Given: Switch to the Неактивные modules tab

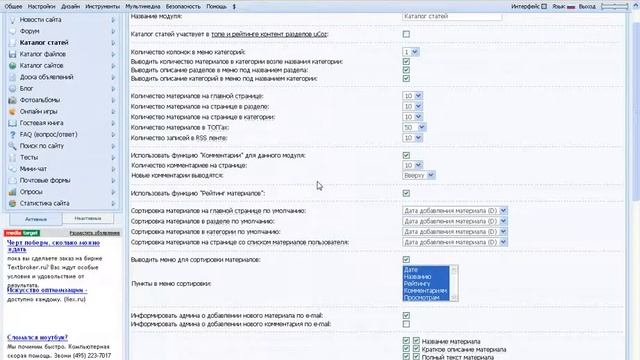Looking at the screenshot, I should tap(88, 218).
